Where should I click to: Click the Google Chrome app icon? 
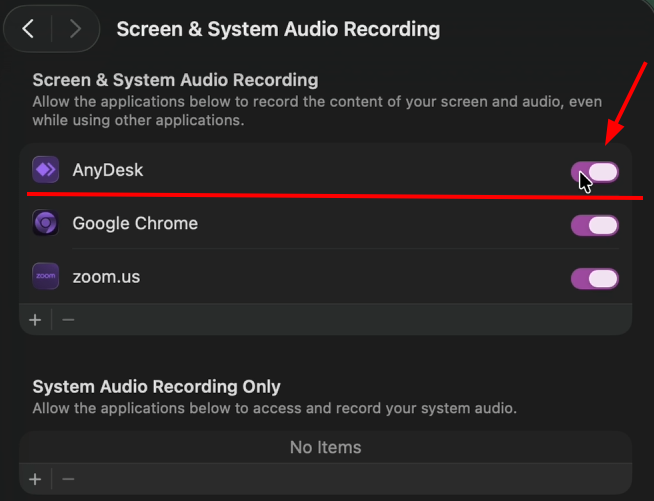pos(46,223)
